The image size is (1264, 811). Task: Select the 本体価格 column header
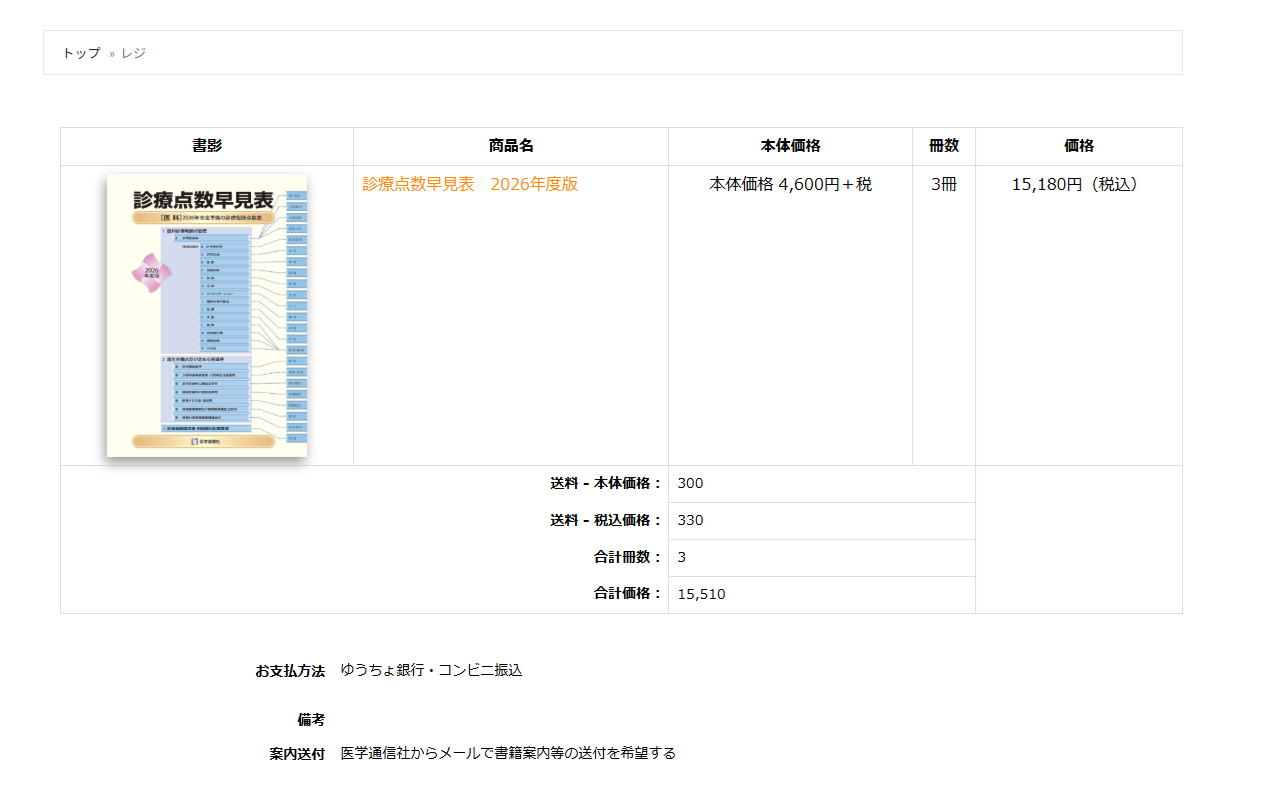point(791,146)
